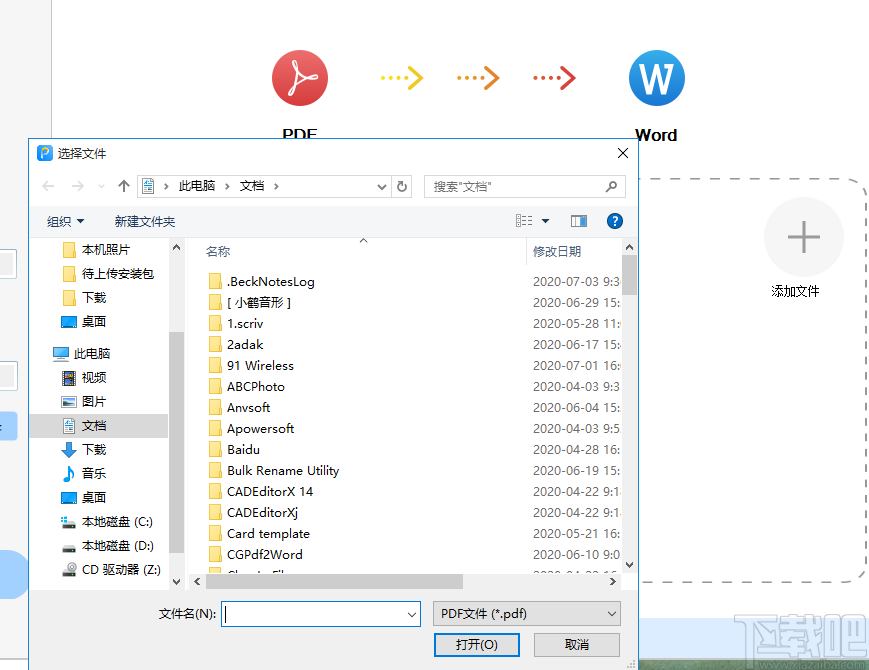Click the 打开(O) button
The width and height of the screenshot is (869, 670).
click(477, 645)
